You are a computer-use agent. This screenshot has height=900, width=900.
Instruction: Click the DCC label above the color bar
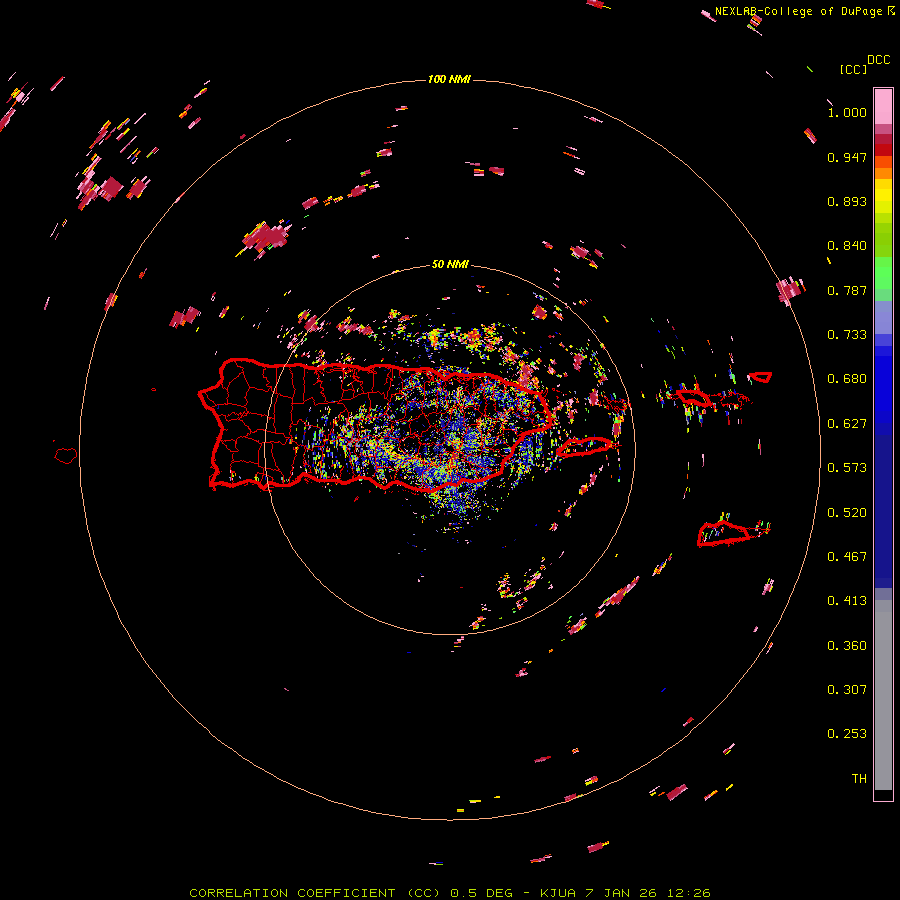tap(879, 60)
